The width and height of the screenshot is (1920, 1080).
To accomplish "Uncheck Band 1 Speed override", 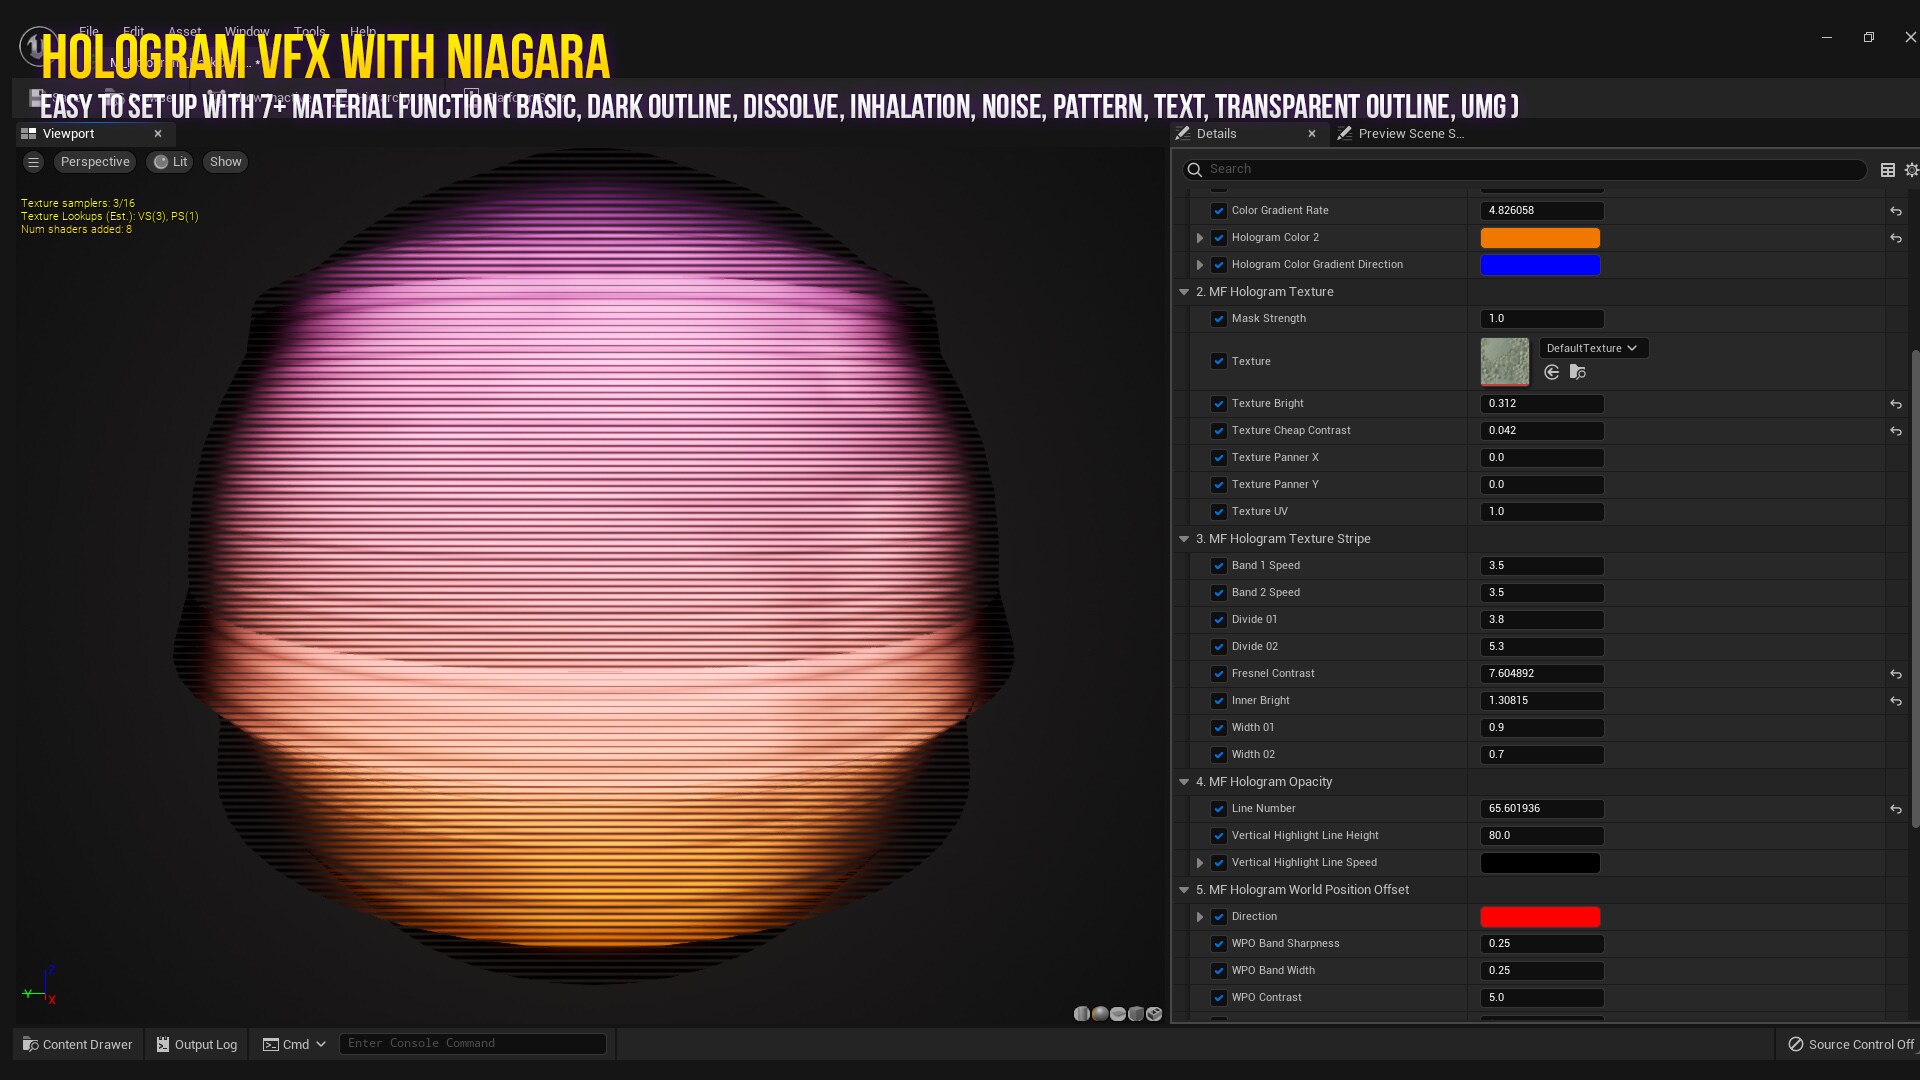I will pyautogui.click(x=1218, y=566).
